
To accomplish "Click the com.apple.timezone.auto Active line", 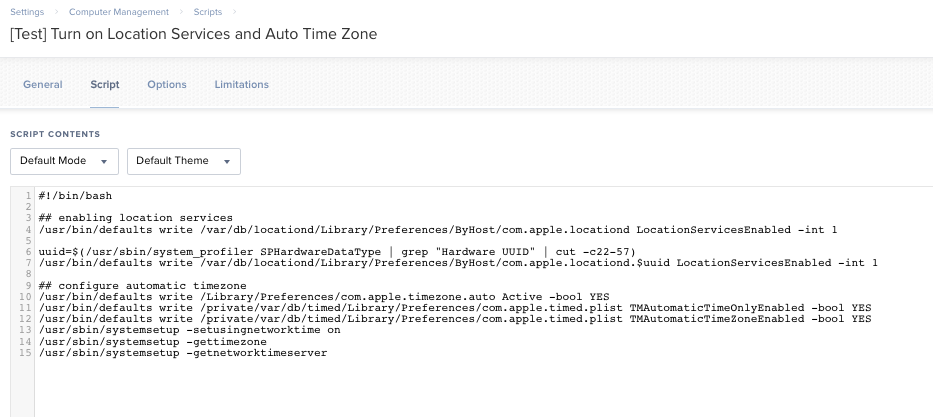I will [324, 297].
